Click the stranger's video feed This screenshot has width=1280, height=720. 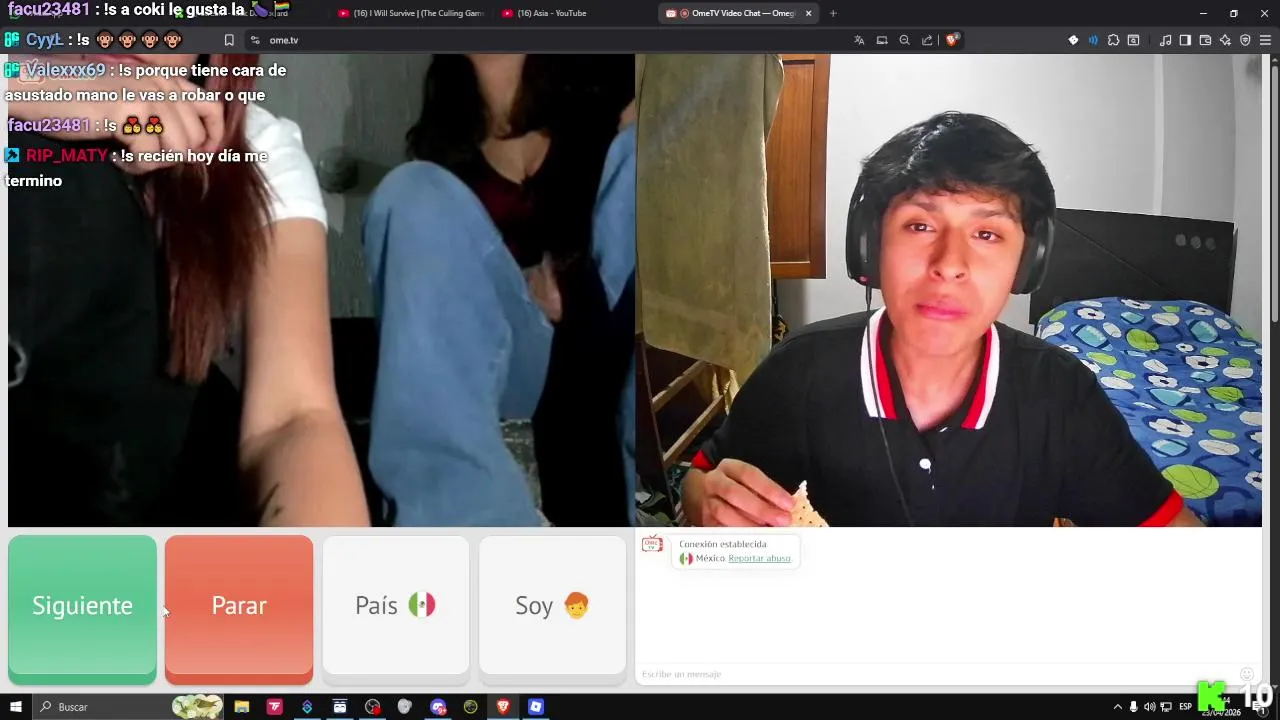point(321,290)
